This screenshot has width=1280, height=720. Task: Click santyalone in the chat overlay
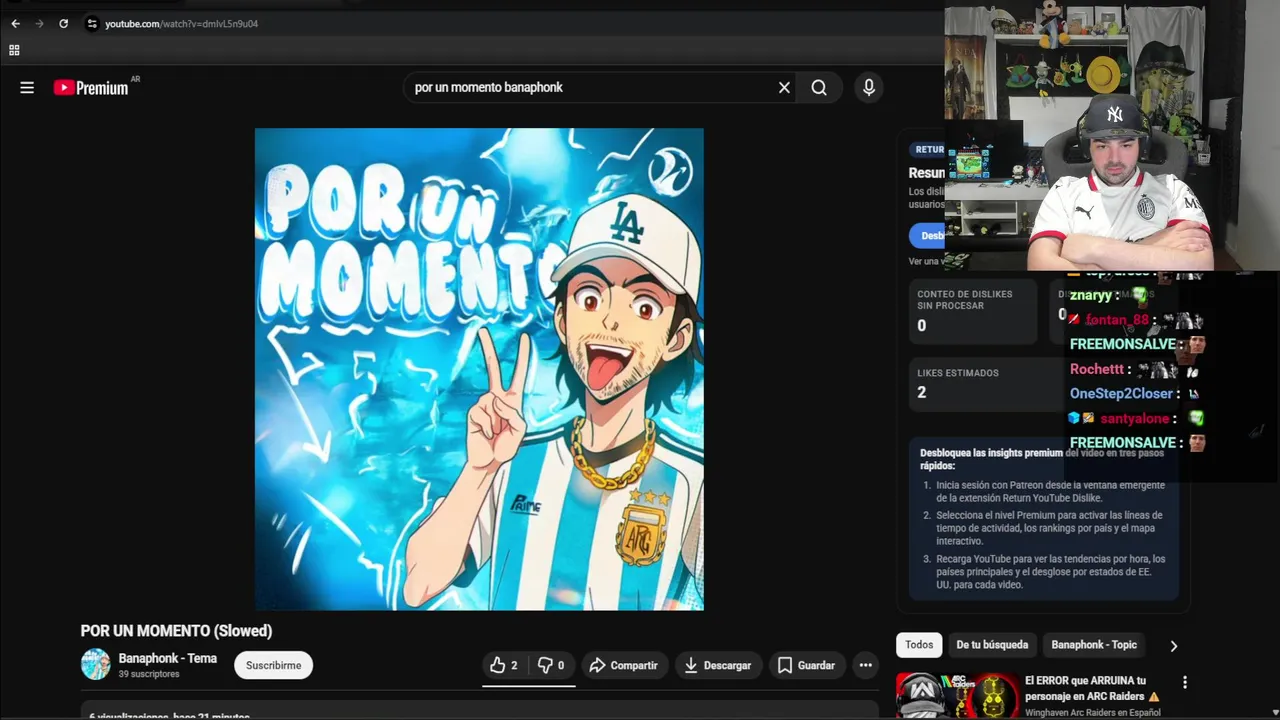(1134, 419)
